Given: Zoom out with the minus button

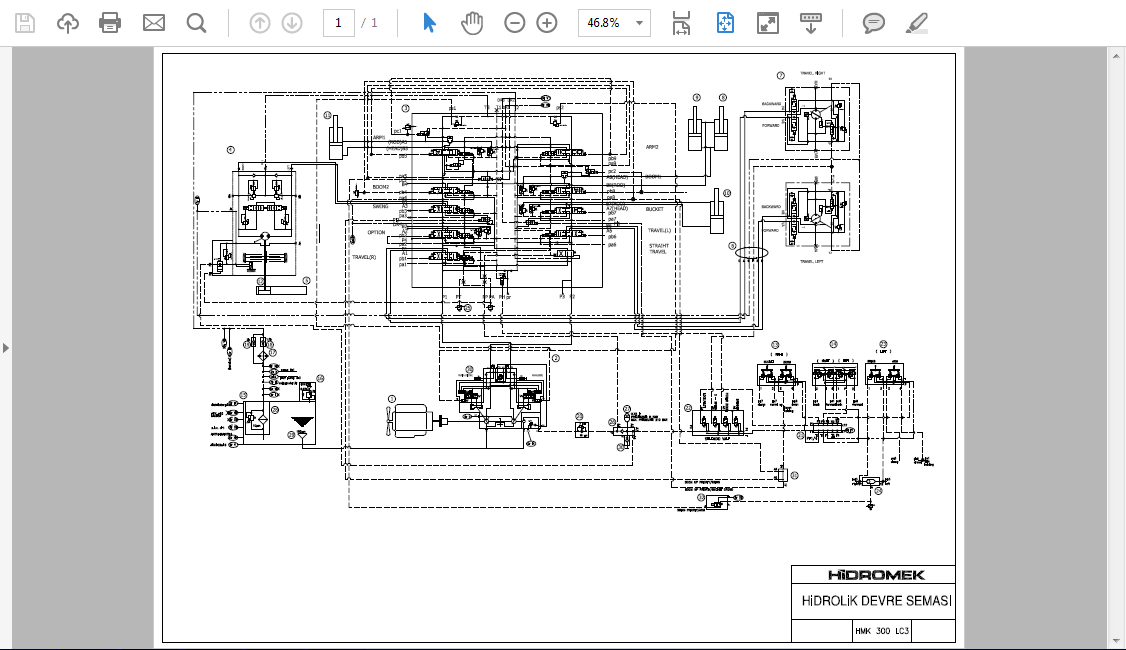Looking at the screenshot, I should [514, 23].
